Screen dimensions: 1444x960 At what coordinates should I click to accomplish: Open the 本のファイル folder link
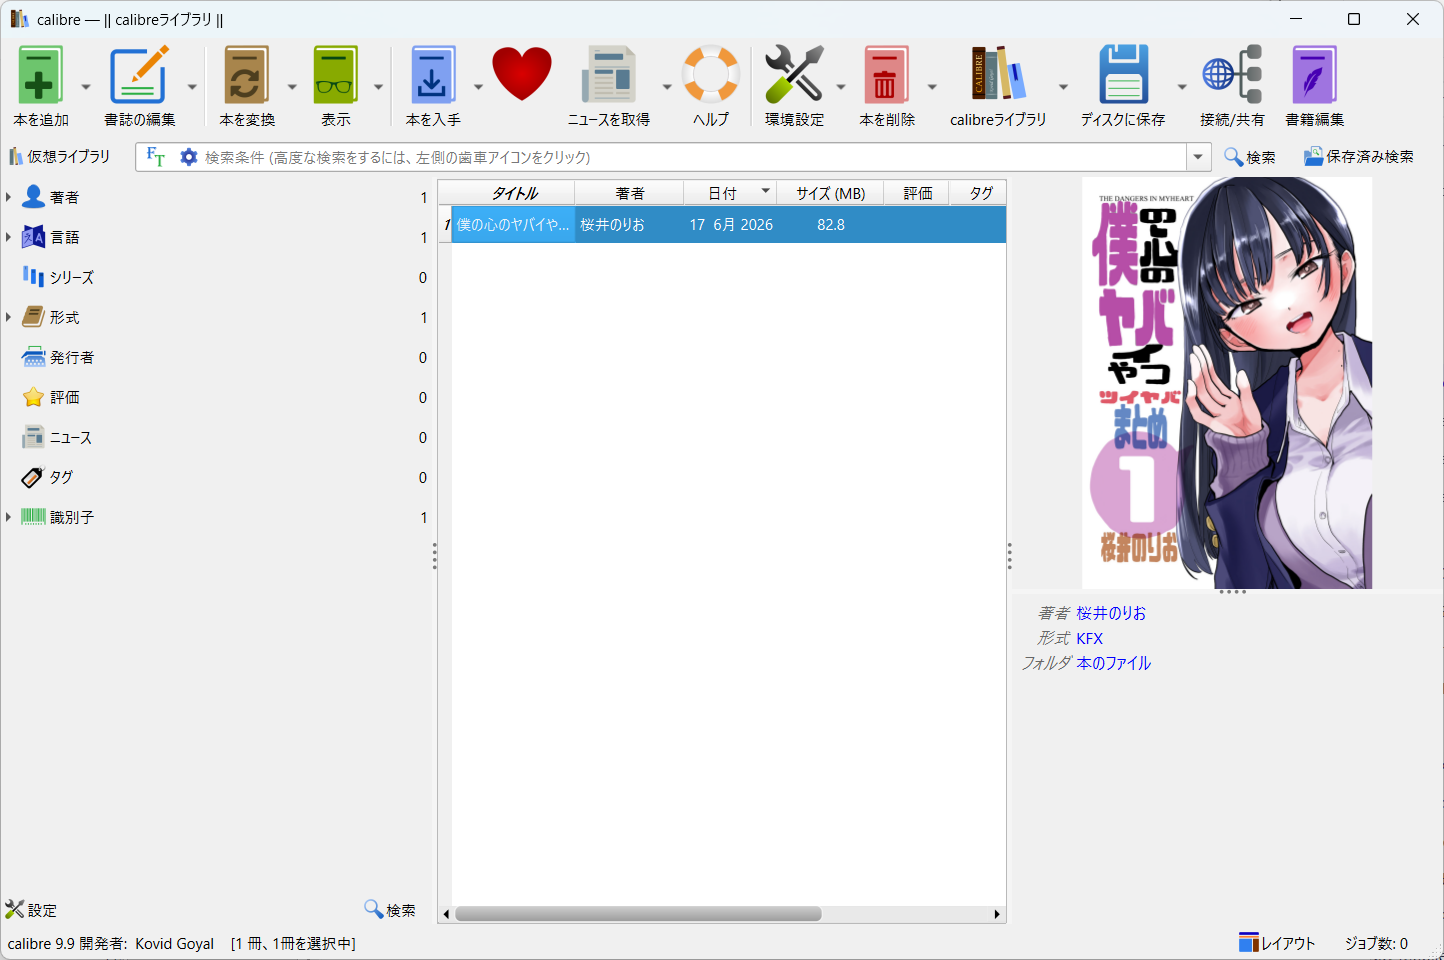[x=1114, y=663]
